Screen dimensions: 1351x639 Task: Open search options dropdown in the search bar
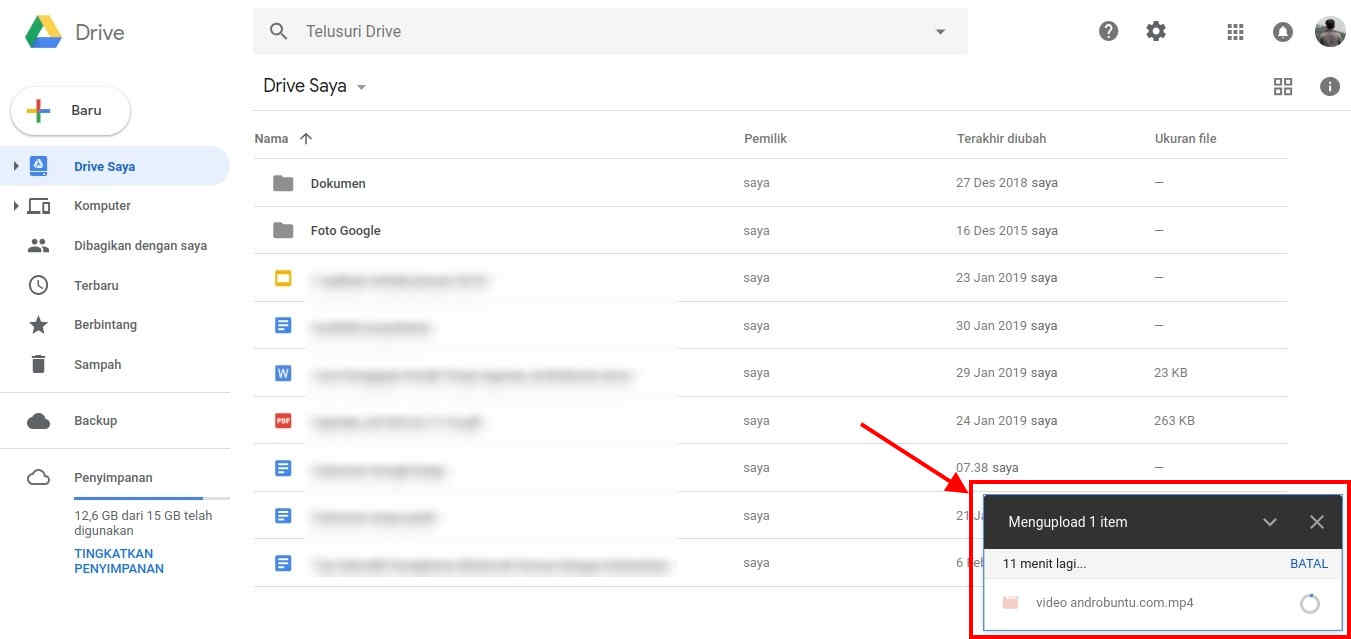tap(939, 31)
